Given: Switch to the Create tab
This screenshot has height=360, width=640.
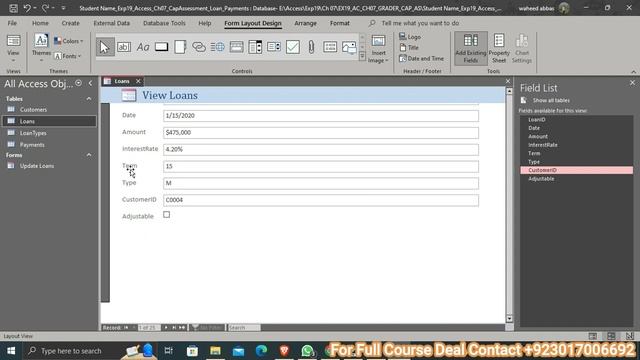Looking at the screenshot, I should point(70,23).
